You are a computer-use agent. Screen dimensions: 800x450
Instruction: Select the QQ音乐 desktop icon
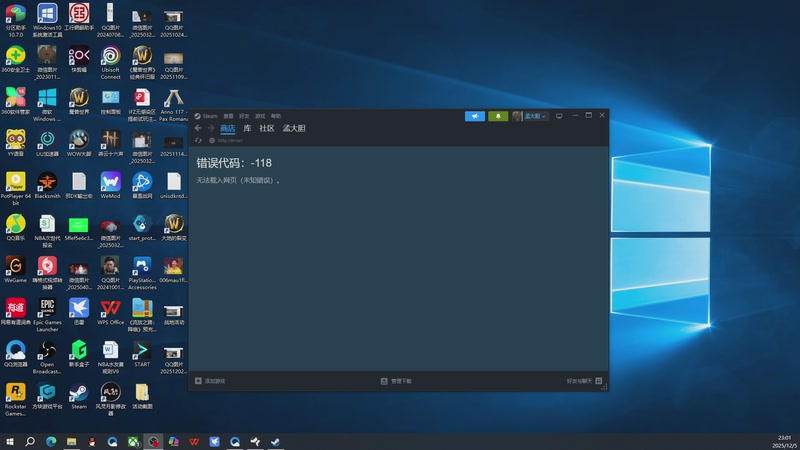16,228
